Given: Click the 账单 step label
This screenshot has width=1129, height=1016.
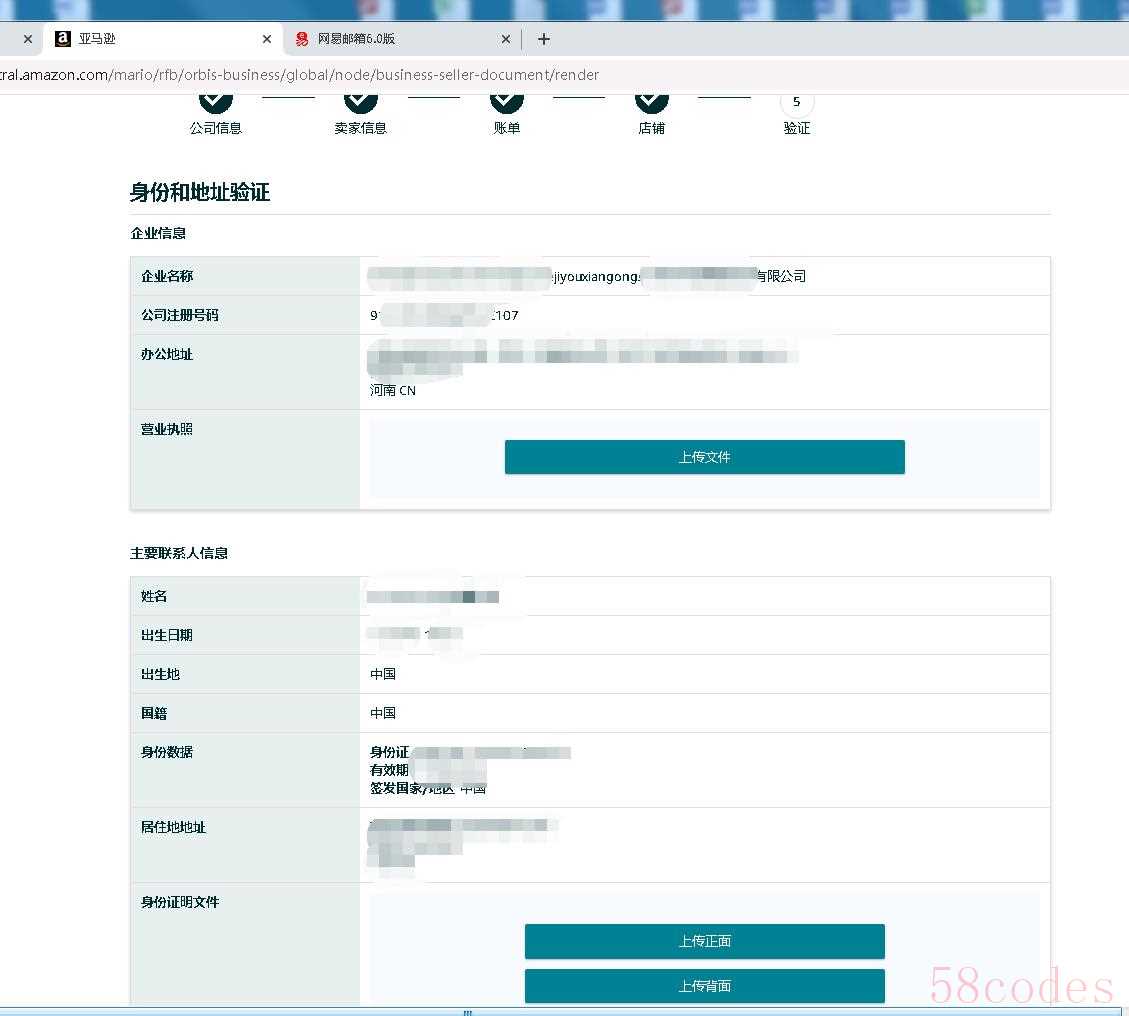Looking at the screenshot, I should click(x=507, y=128).
